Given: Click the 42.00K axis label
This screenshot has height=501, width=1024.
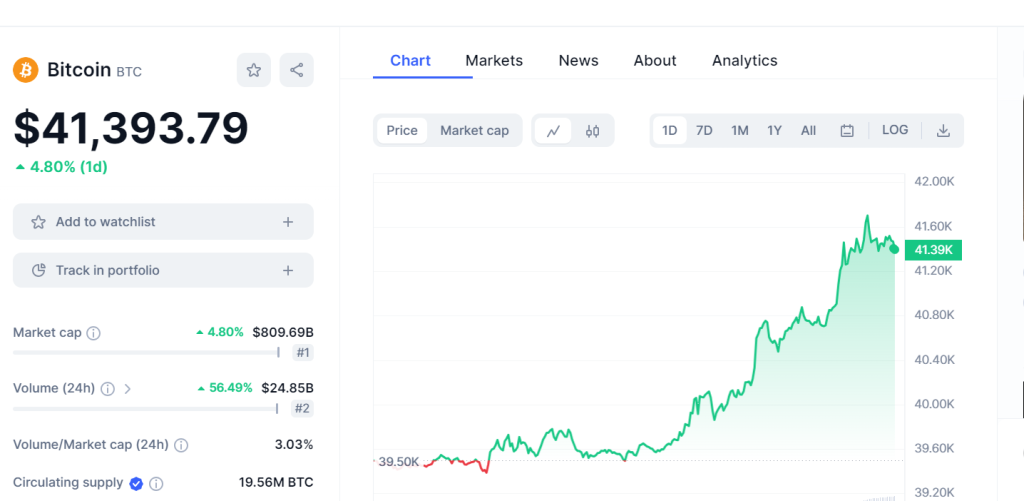Looking at the screenshot, I should (934, 182).
